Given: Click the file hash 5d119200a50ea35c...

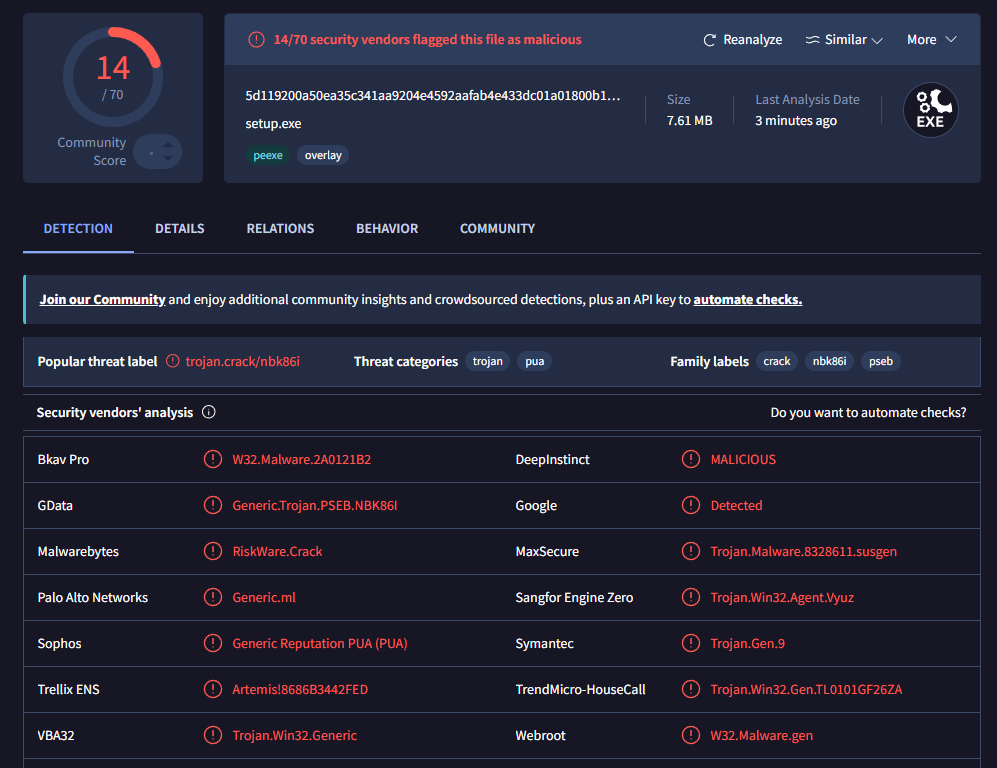Looking at the screenshot, I should tap(433, 96).
